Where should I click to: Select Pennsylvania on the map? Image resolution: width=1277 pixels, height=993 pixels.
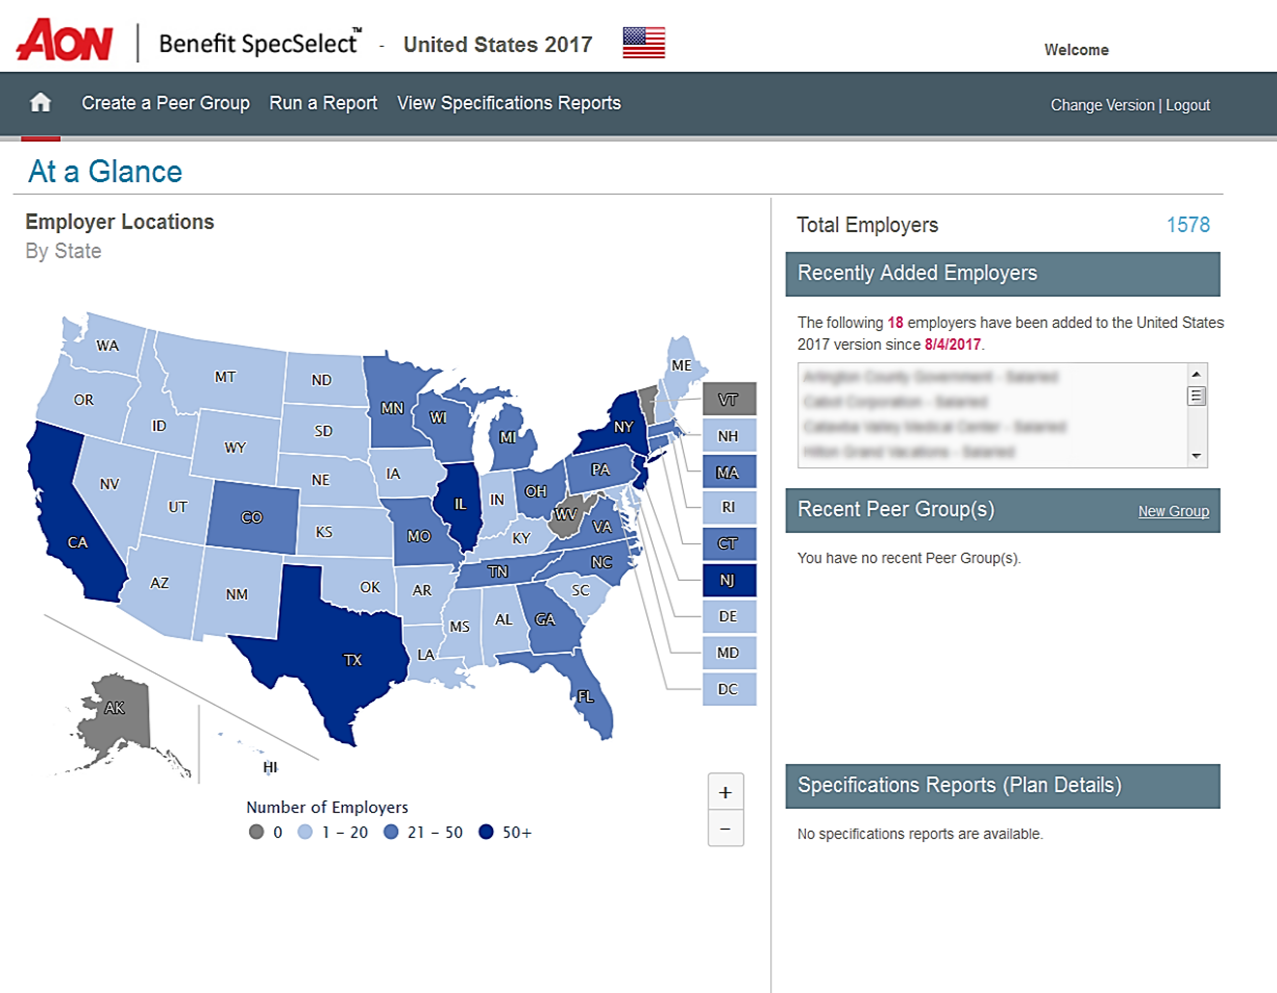point(600,468)
